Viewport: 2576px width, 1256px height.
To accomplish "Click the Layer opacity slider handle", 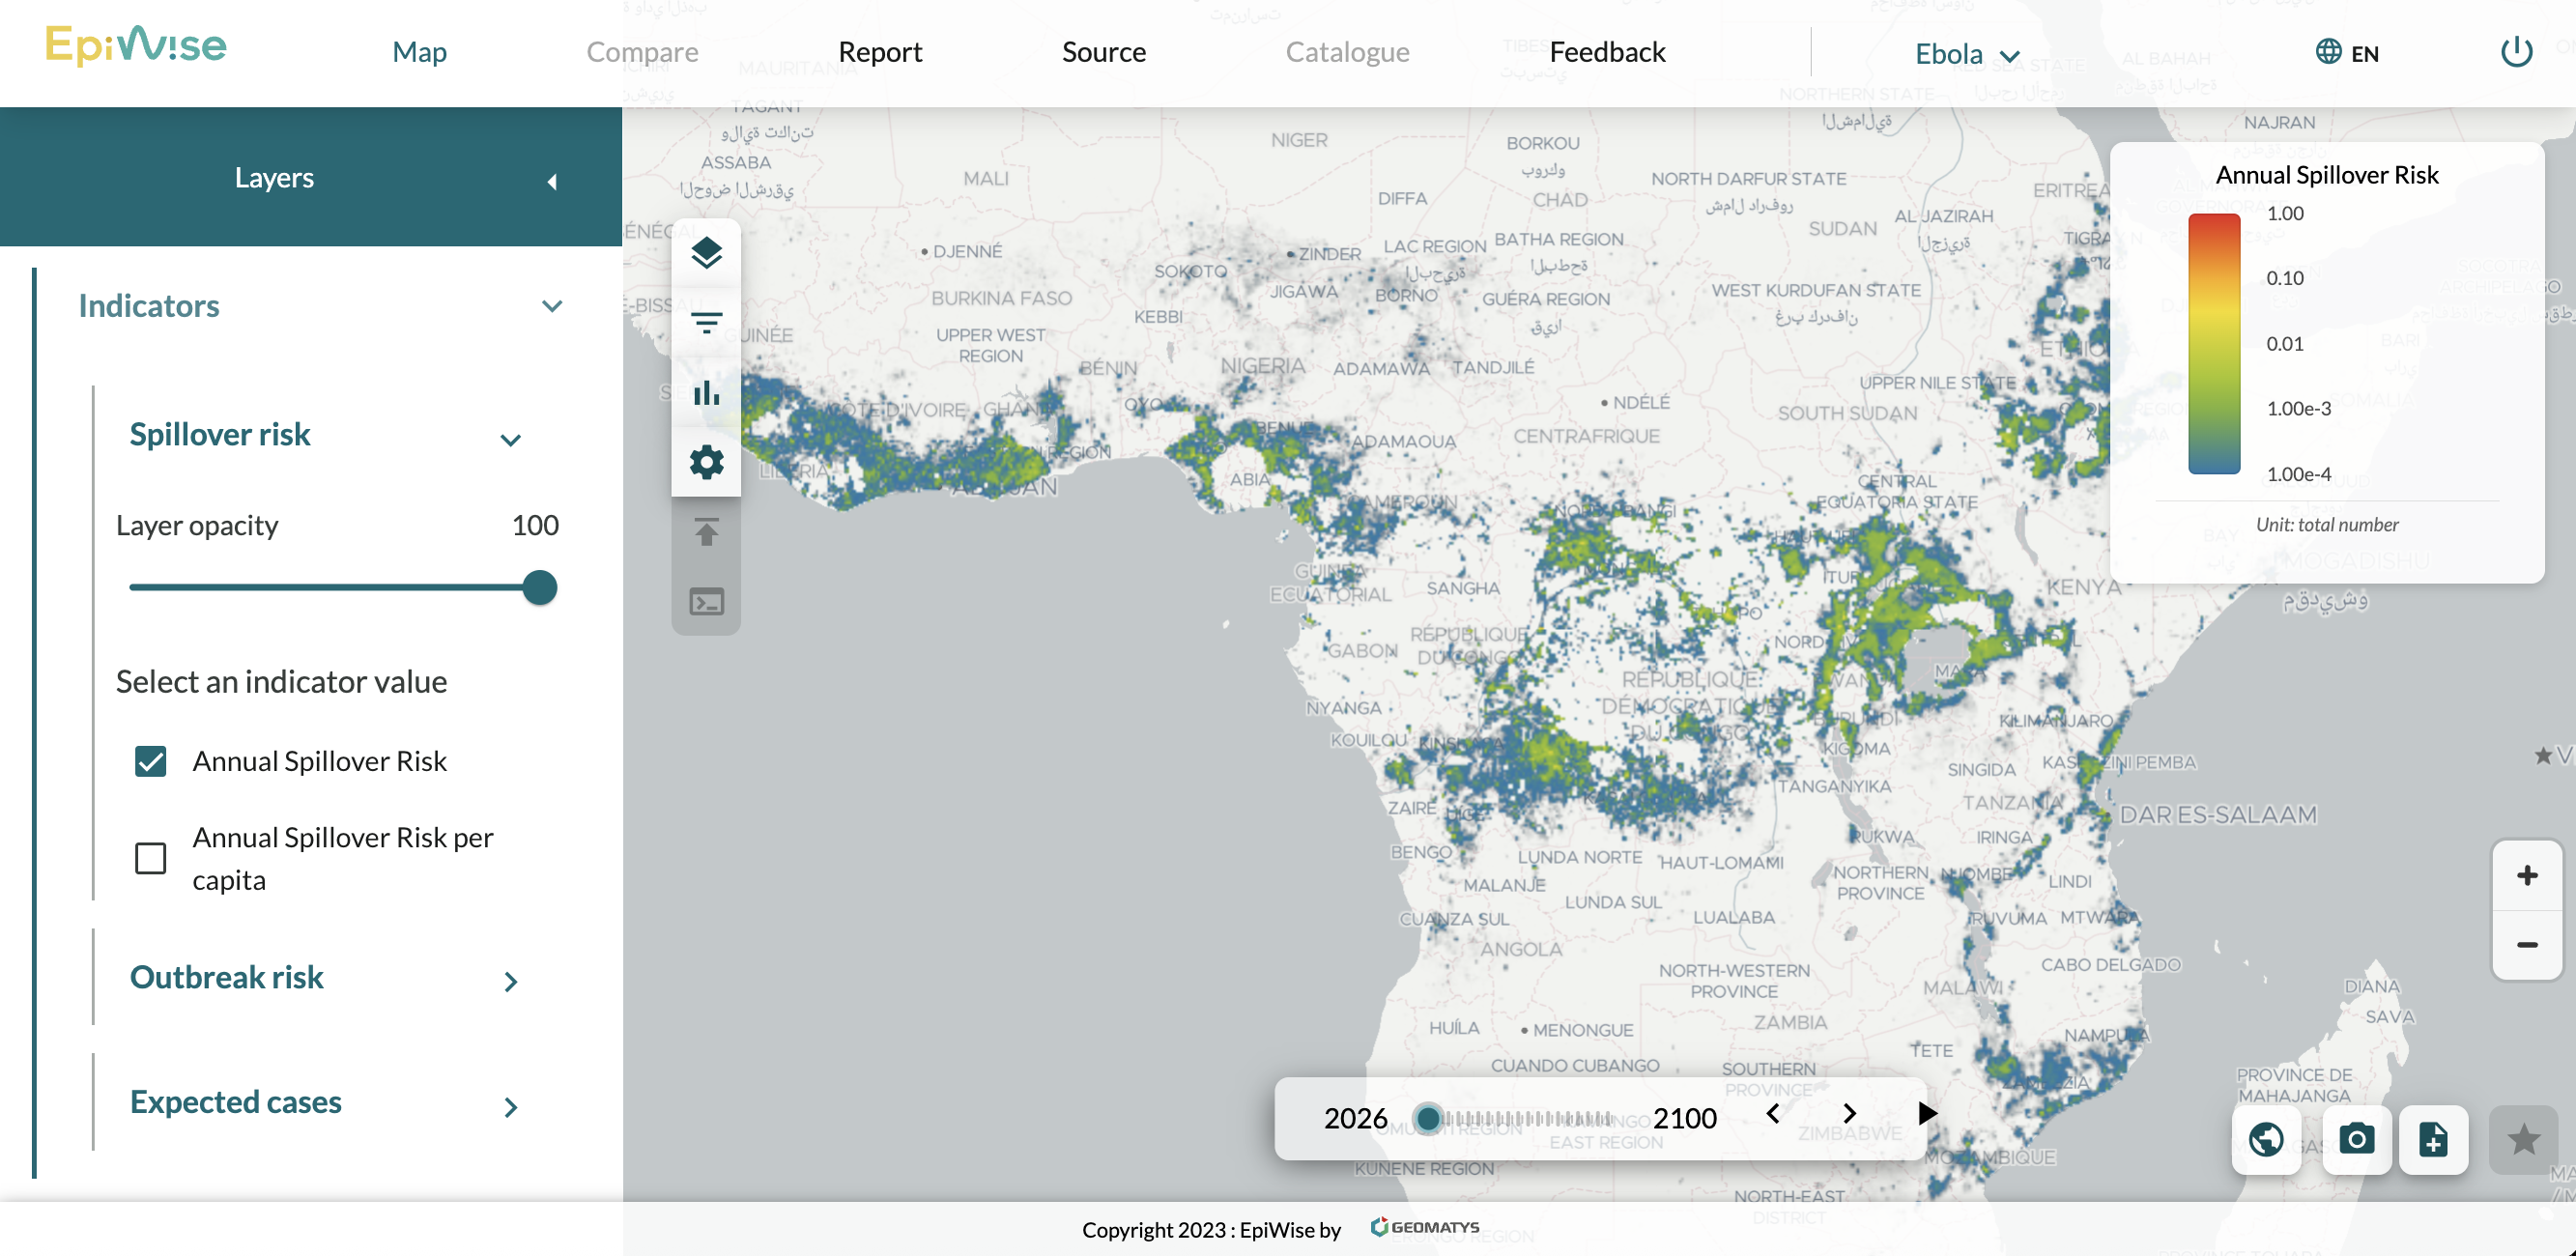I will [x=540, y=587].
